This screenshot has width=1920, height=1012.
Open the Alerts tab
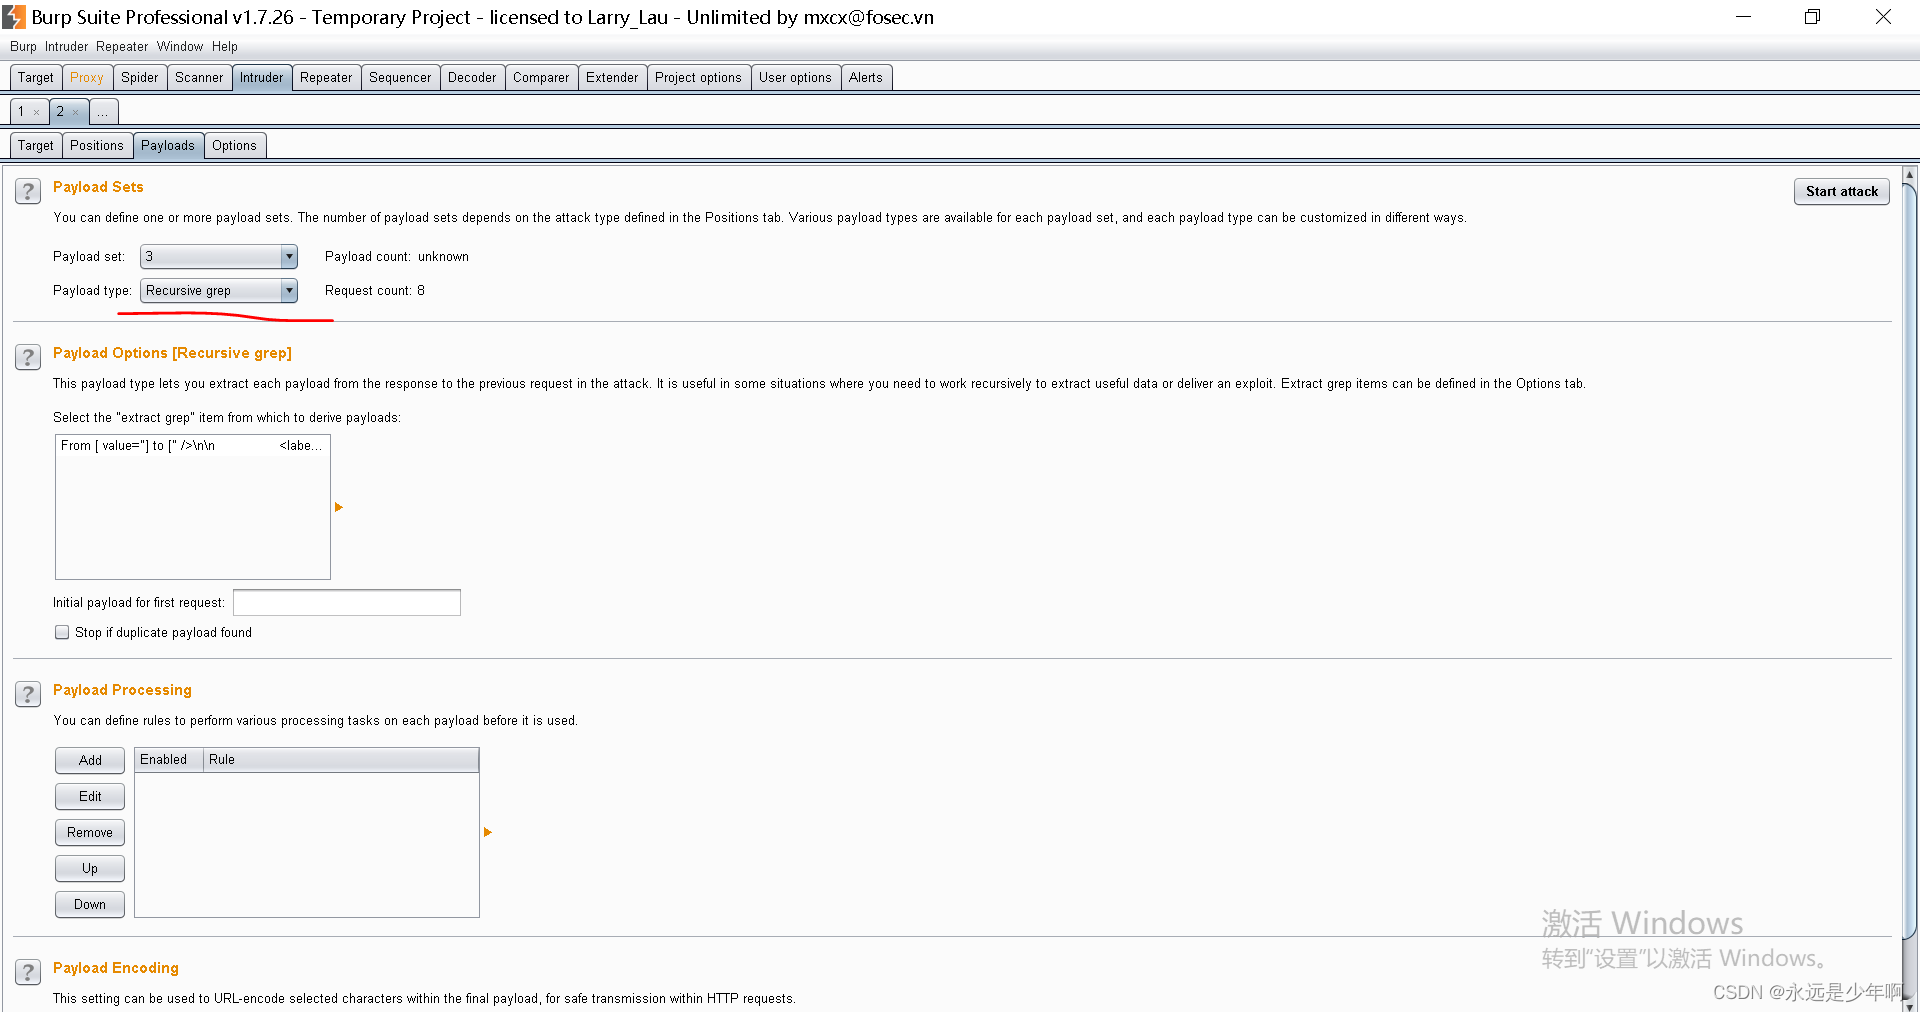(x=866, y=78)
